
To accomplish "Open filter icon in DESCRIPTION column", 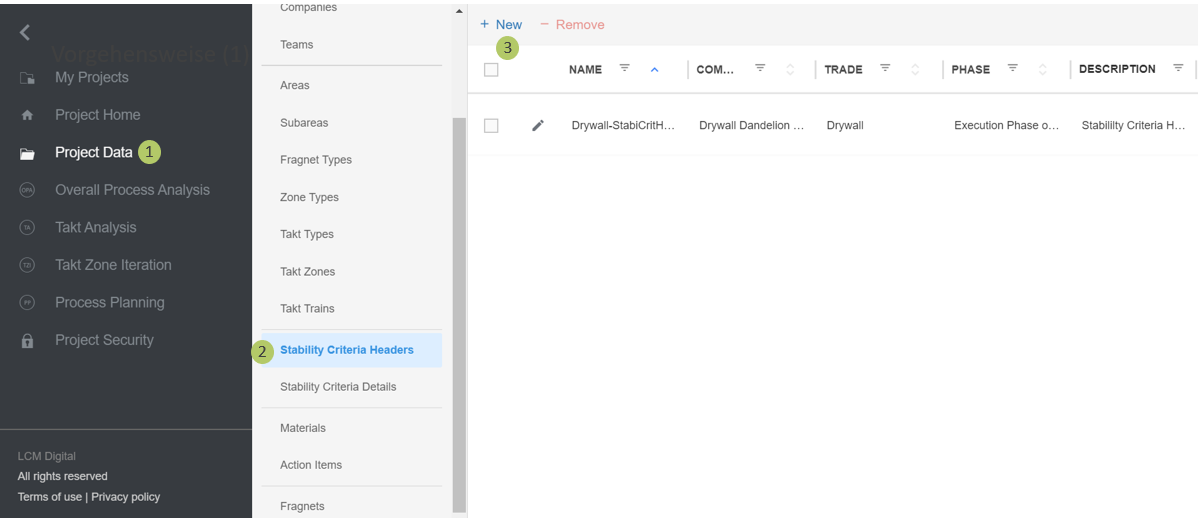I will point(1178,69).
